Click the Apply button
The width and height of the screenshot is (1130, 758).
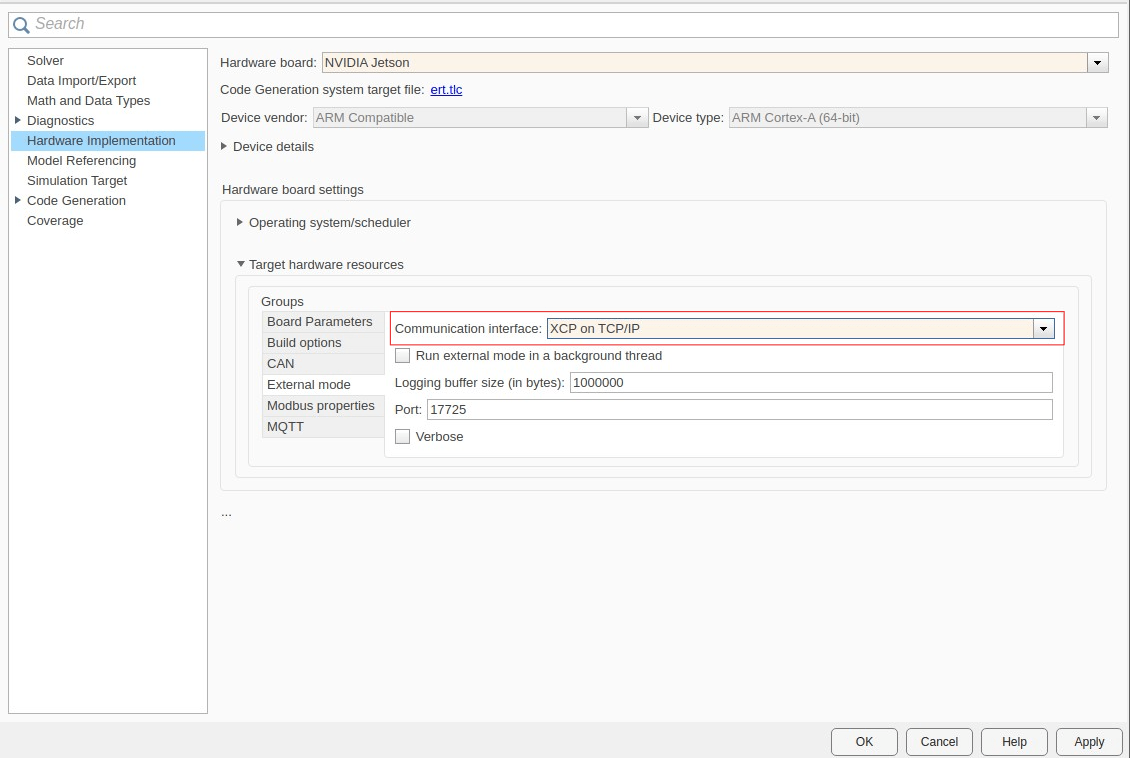(1088, 741)
